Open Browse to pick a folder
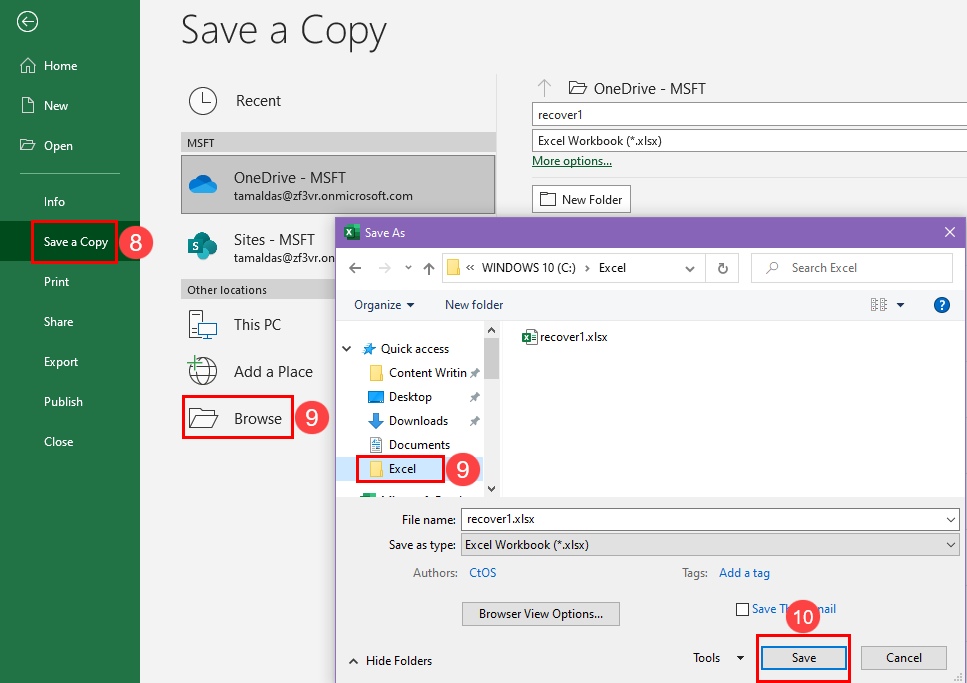Screen dimensions: 967x683 (x=238, y=418)
